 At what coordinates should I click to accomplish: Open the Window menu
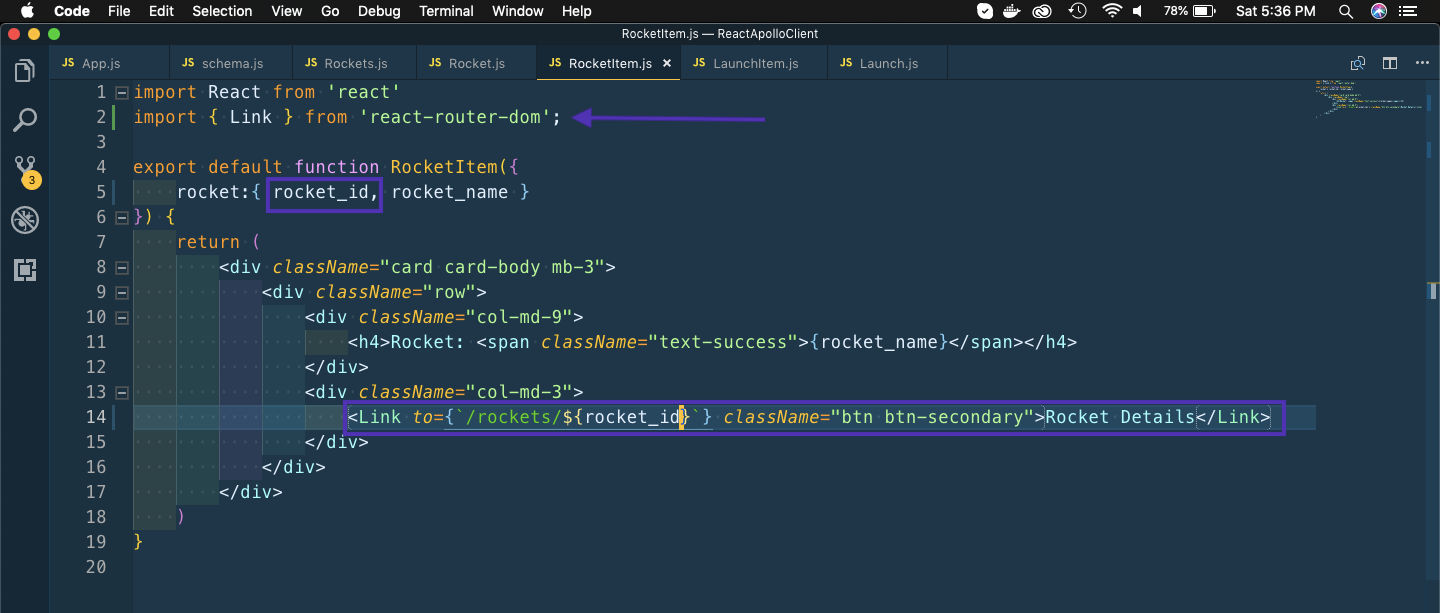[x=518, y=11]
